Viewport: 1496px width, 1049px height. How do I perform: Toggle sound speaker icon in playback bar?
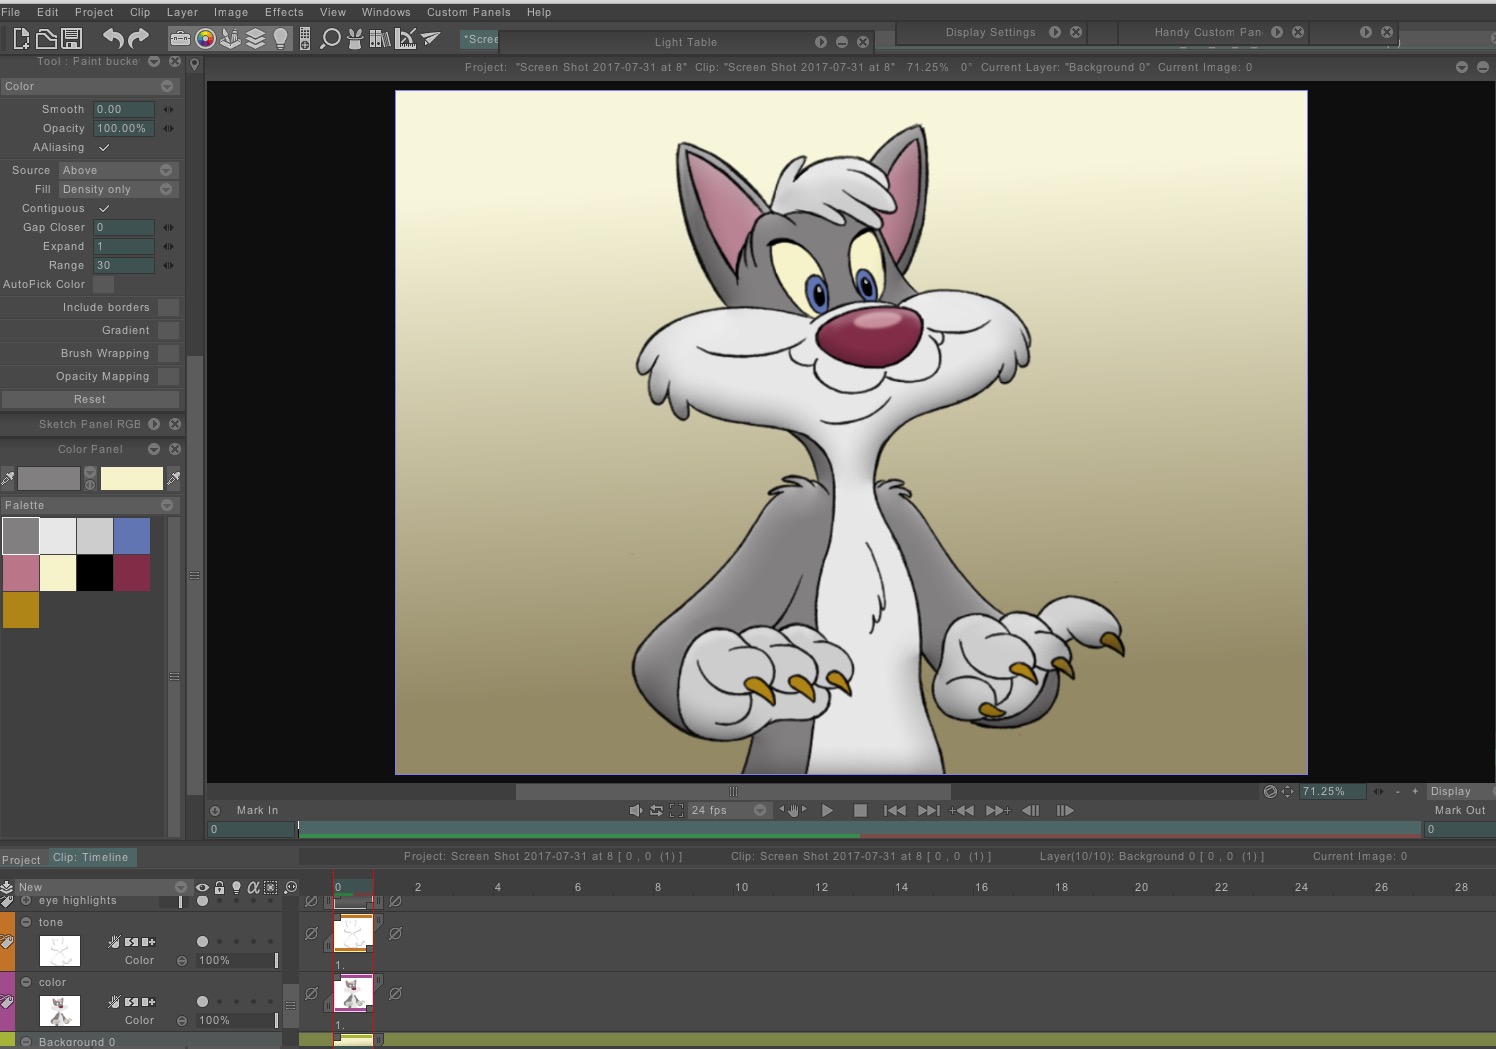[635, 810]
